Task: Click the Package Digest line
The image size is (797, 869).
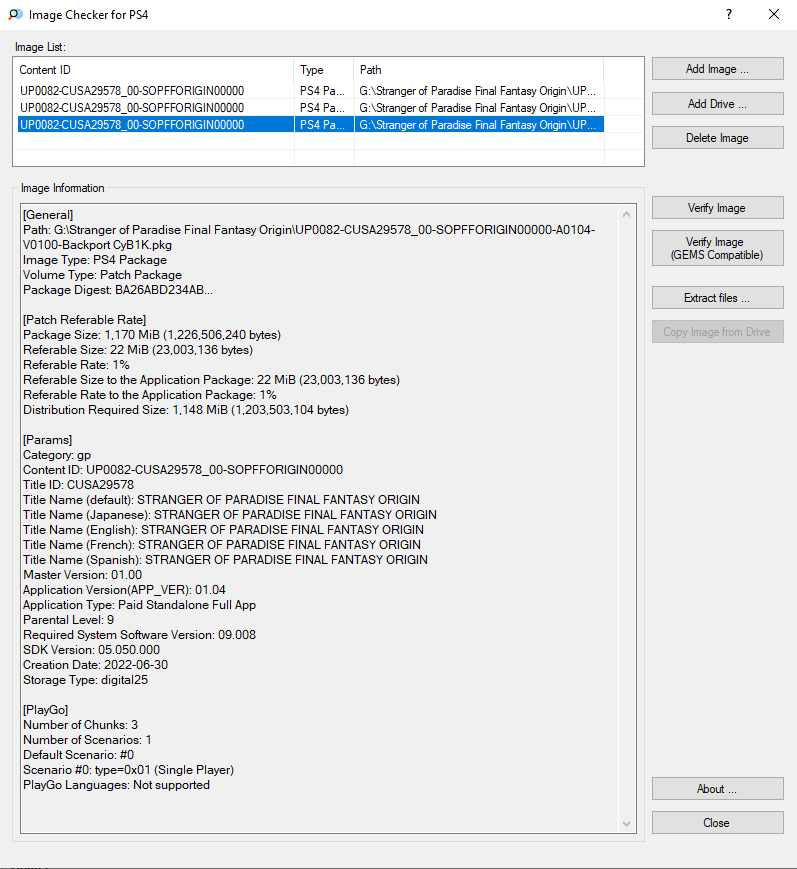Action: coord(117,290)
